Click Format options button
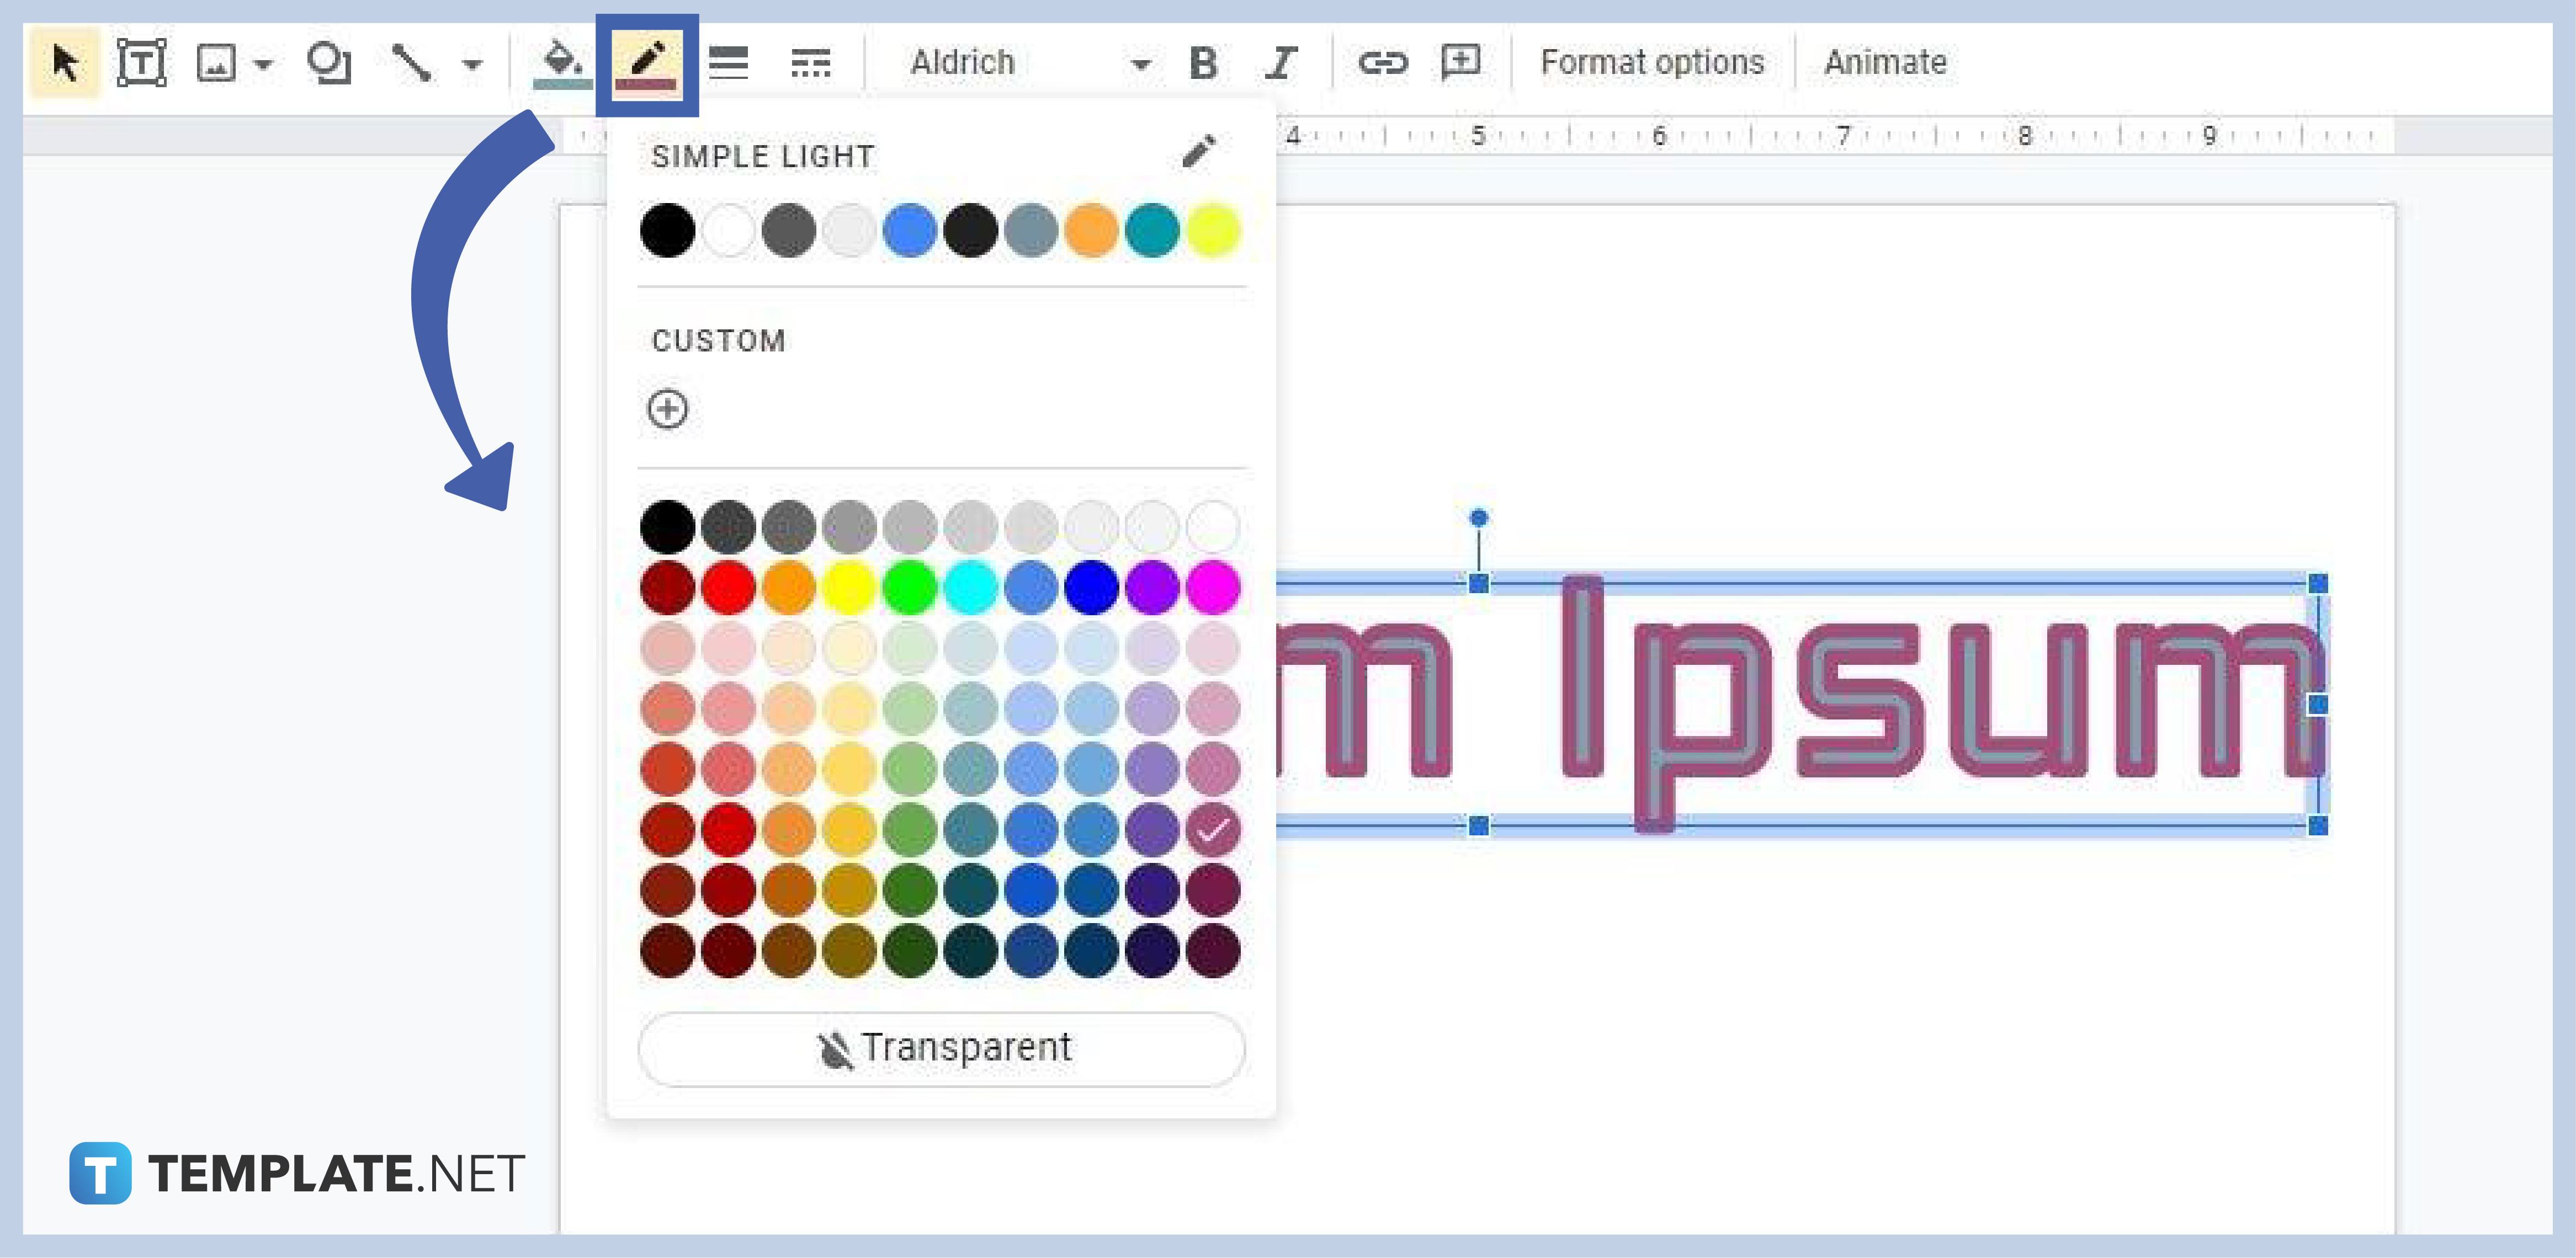Viewport: 2576px width, 1258px height. point(1648,62)
